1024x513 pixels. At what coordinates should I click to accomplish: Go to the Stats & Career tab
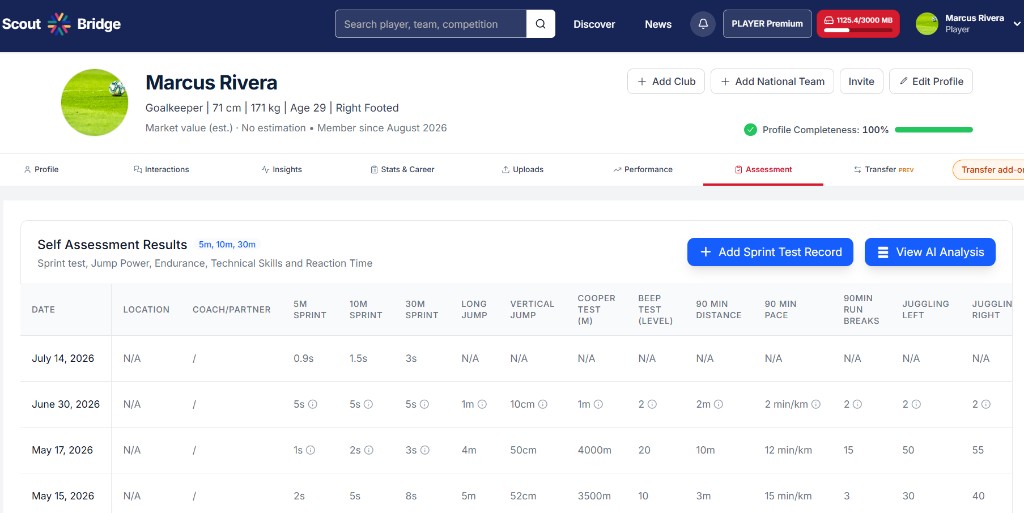(402, 169)
